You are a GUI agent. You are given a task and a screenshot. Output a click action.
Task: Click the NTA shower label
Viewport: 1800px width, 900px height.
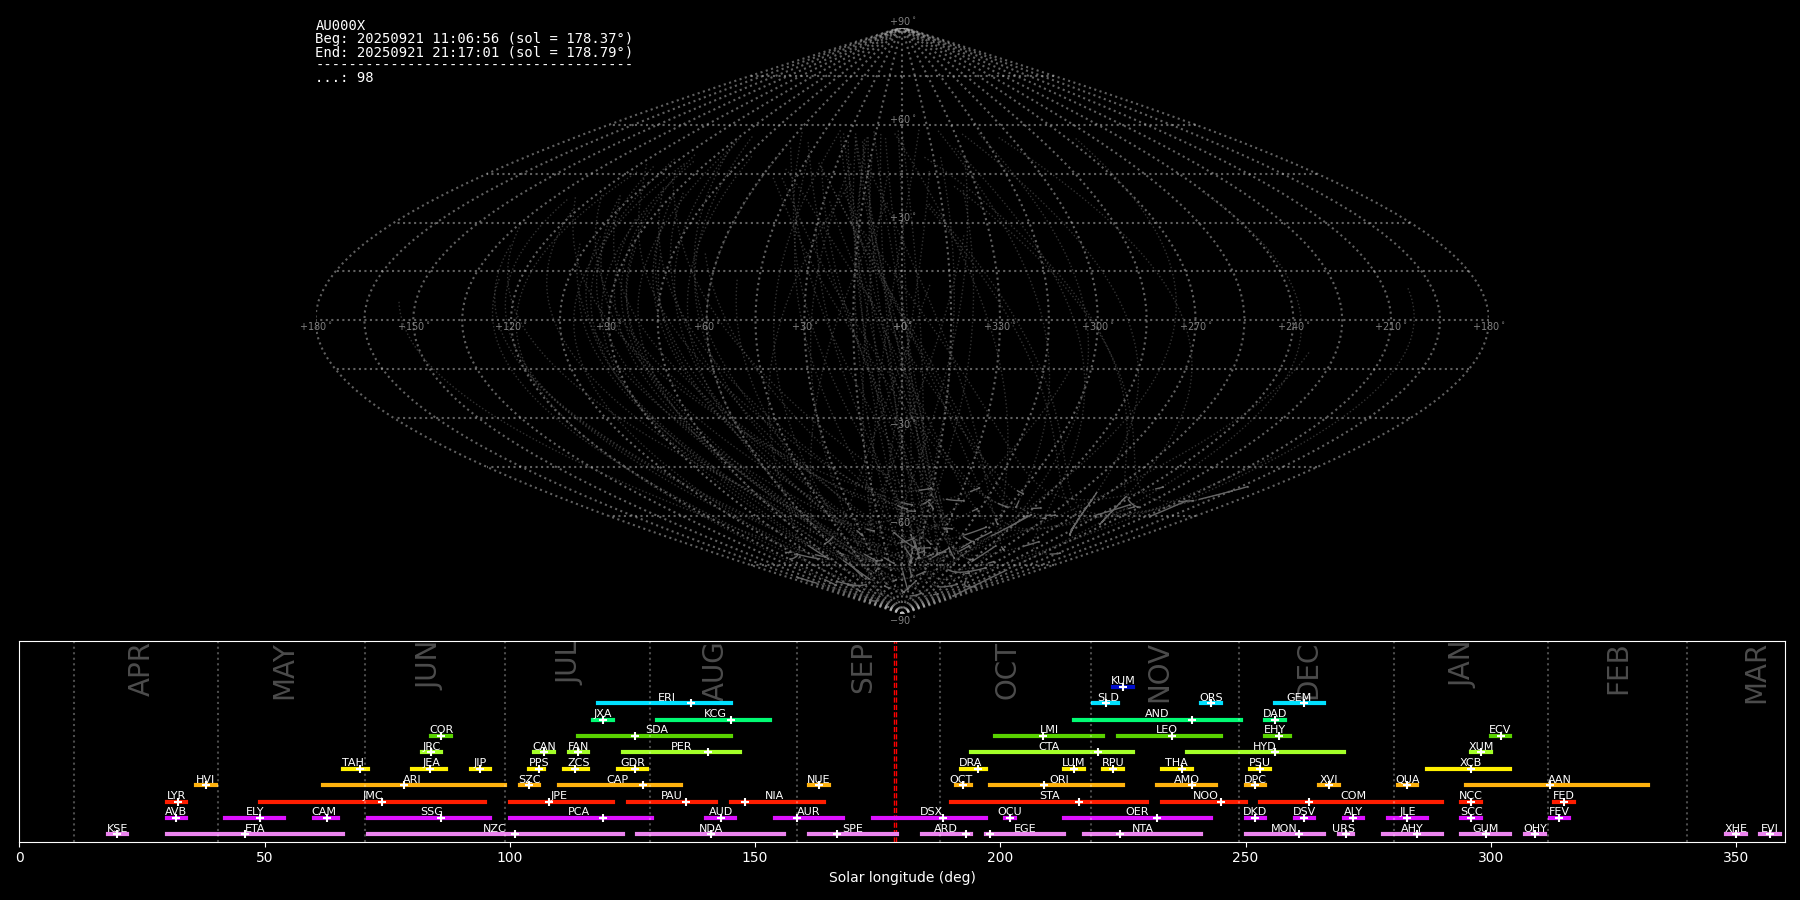coord(1142,829)
